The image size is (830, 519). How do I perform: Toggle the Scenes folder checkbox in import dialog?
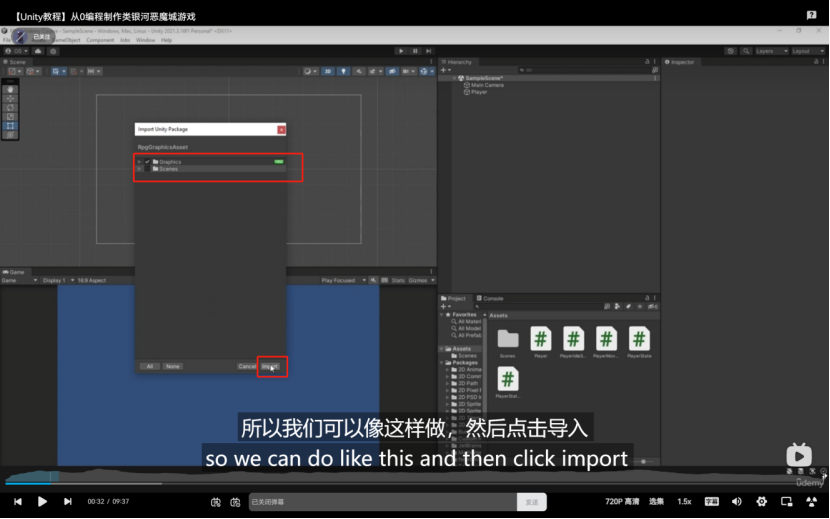[147, 168]
